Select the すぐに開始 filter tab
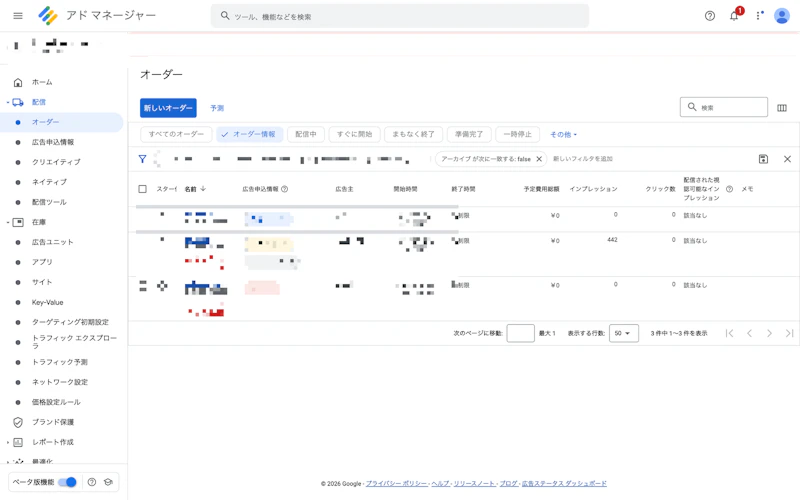Viewport: 800px width, 500px height. (354, 134)
